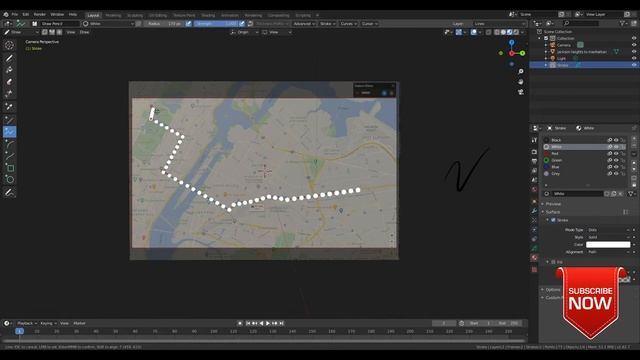Open the Mode Type Dots dropdown

(608, 230)
